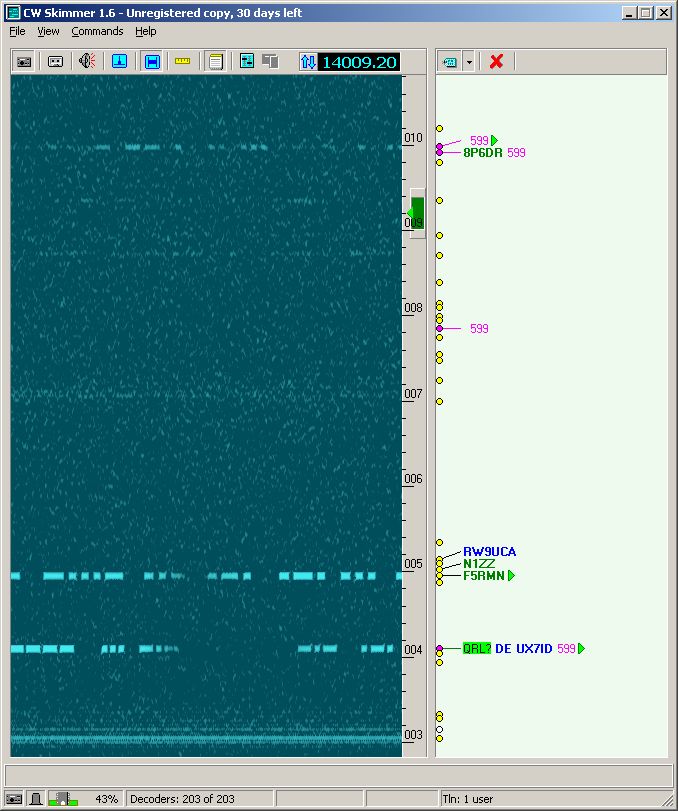Toggle the notepad callsign list icon
Viewport: 678px width, 811px height.
(x=215, y=62)
